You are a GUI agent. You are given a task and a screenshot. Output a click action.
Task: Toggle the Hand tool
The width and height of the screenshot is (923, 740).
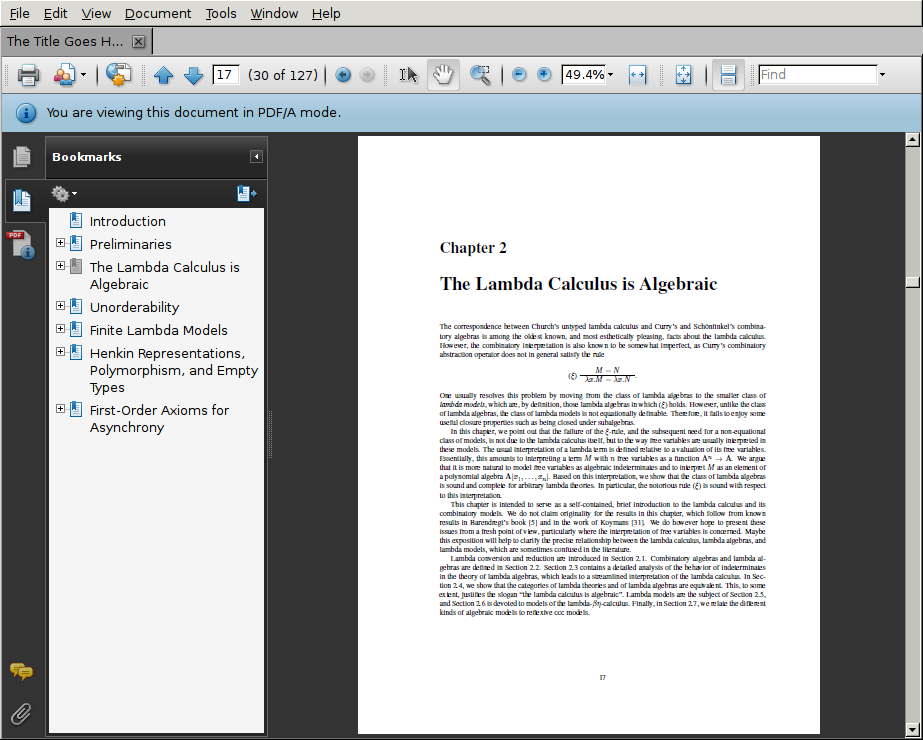(x=443, y=75)
